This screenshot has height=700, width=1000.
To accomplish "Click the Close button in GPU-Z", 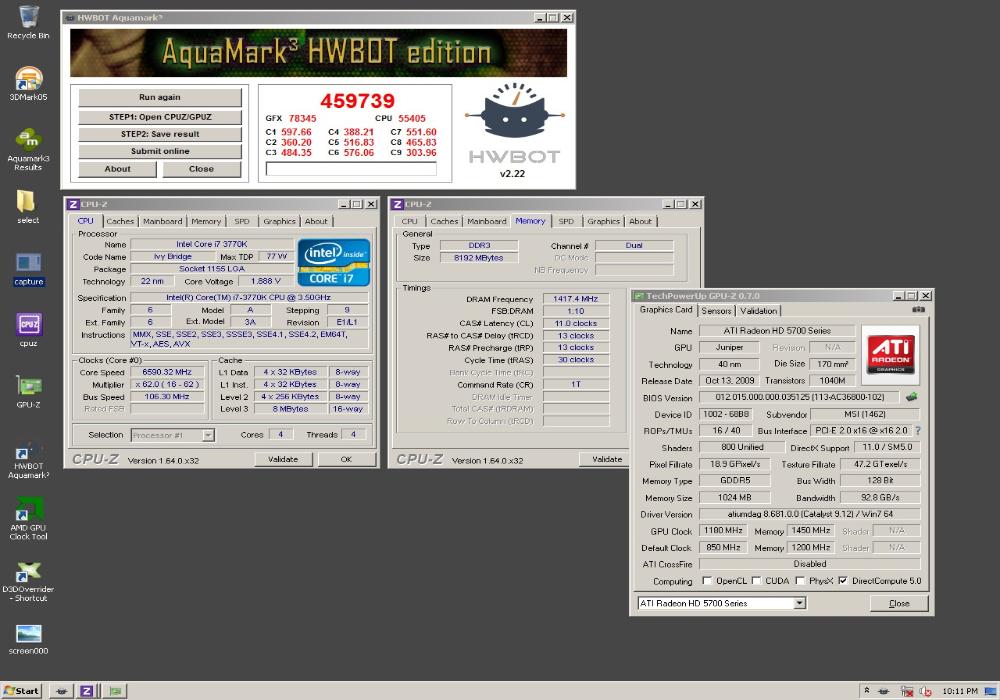I will click(x=899, y=603).
